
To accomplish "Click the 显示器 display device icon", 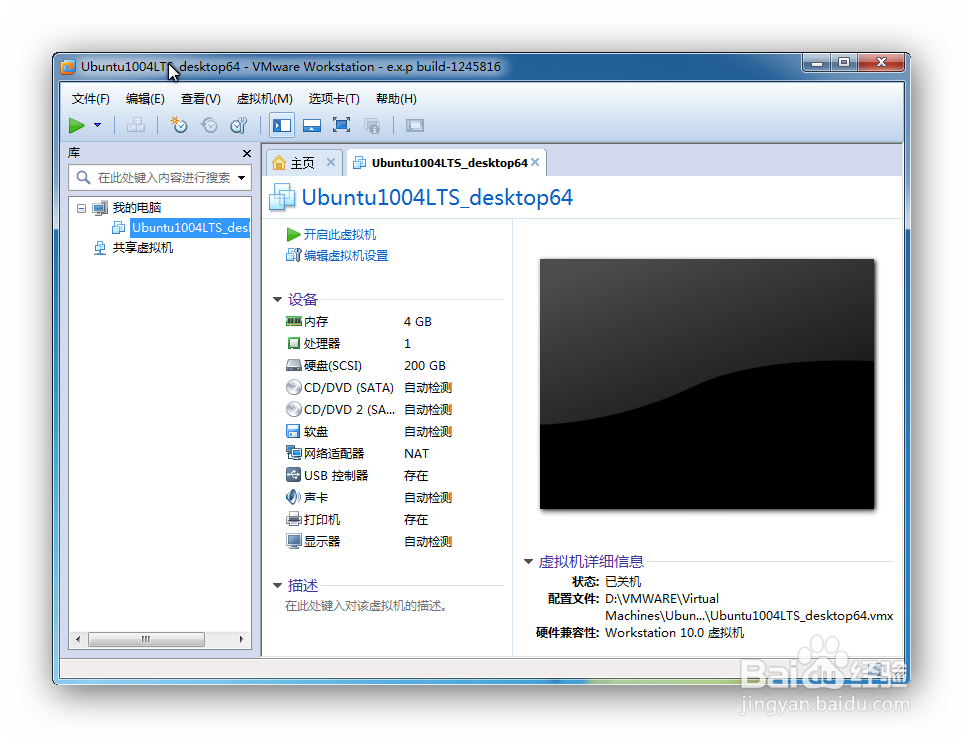I will pos(294,541).
